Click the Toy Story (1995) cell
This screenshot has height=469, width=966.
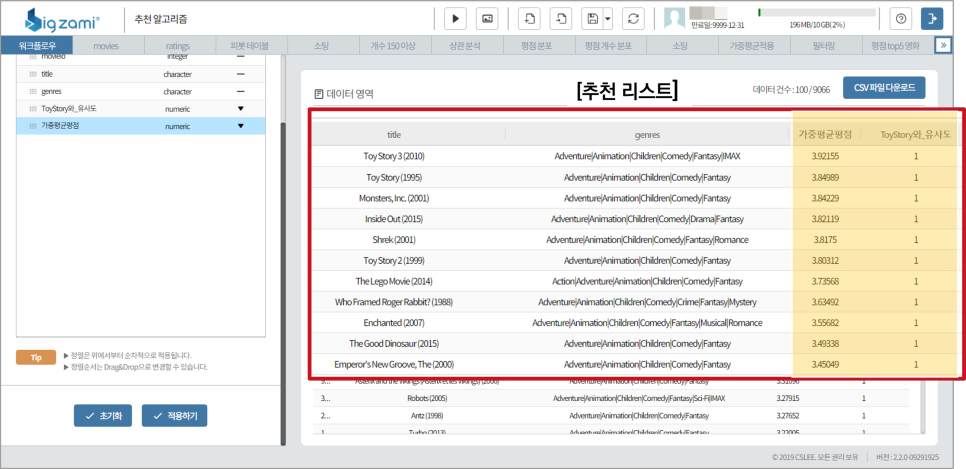(394, 177)
